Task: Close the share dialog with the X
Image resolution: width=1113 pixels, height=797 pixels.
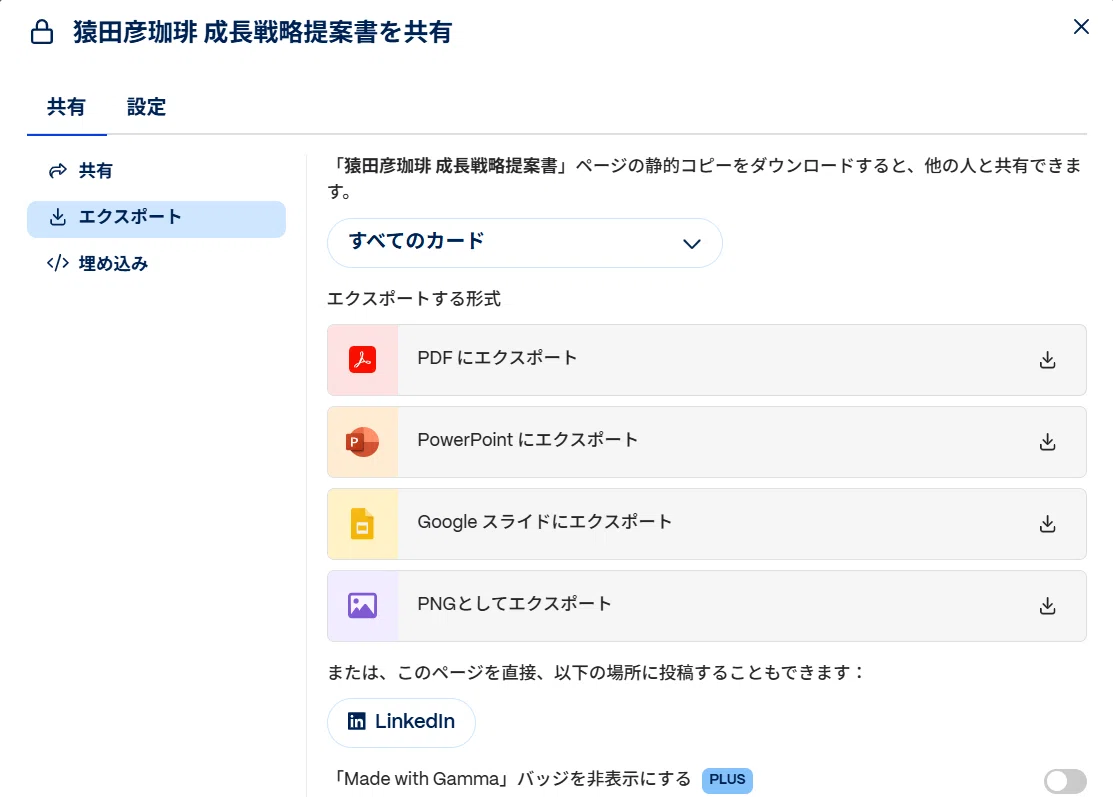Action: [1081, 27]
